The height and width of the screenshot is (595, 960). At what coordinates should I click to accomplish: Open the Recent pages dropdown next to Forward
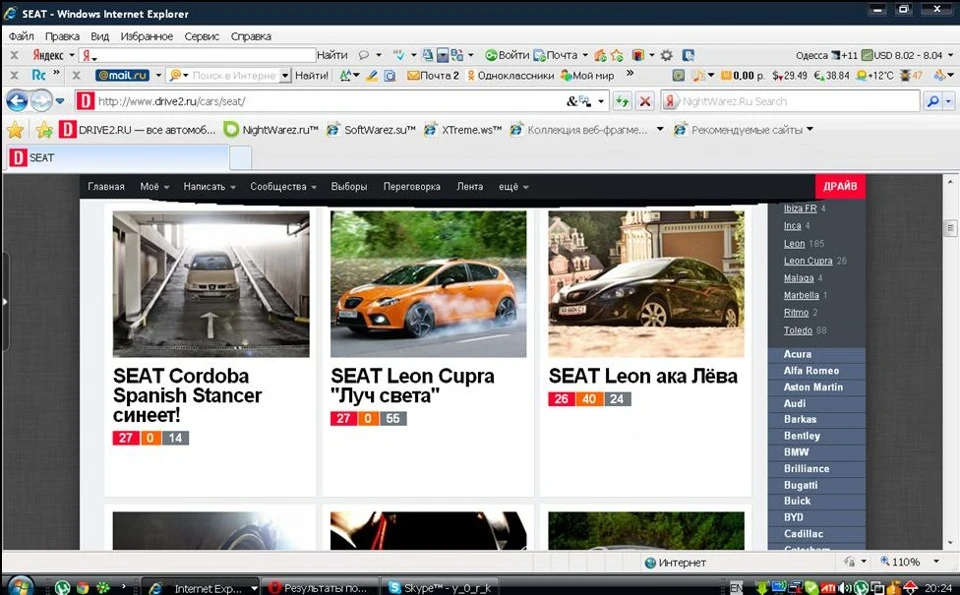(59, 101)
